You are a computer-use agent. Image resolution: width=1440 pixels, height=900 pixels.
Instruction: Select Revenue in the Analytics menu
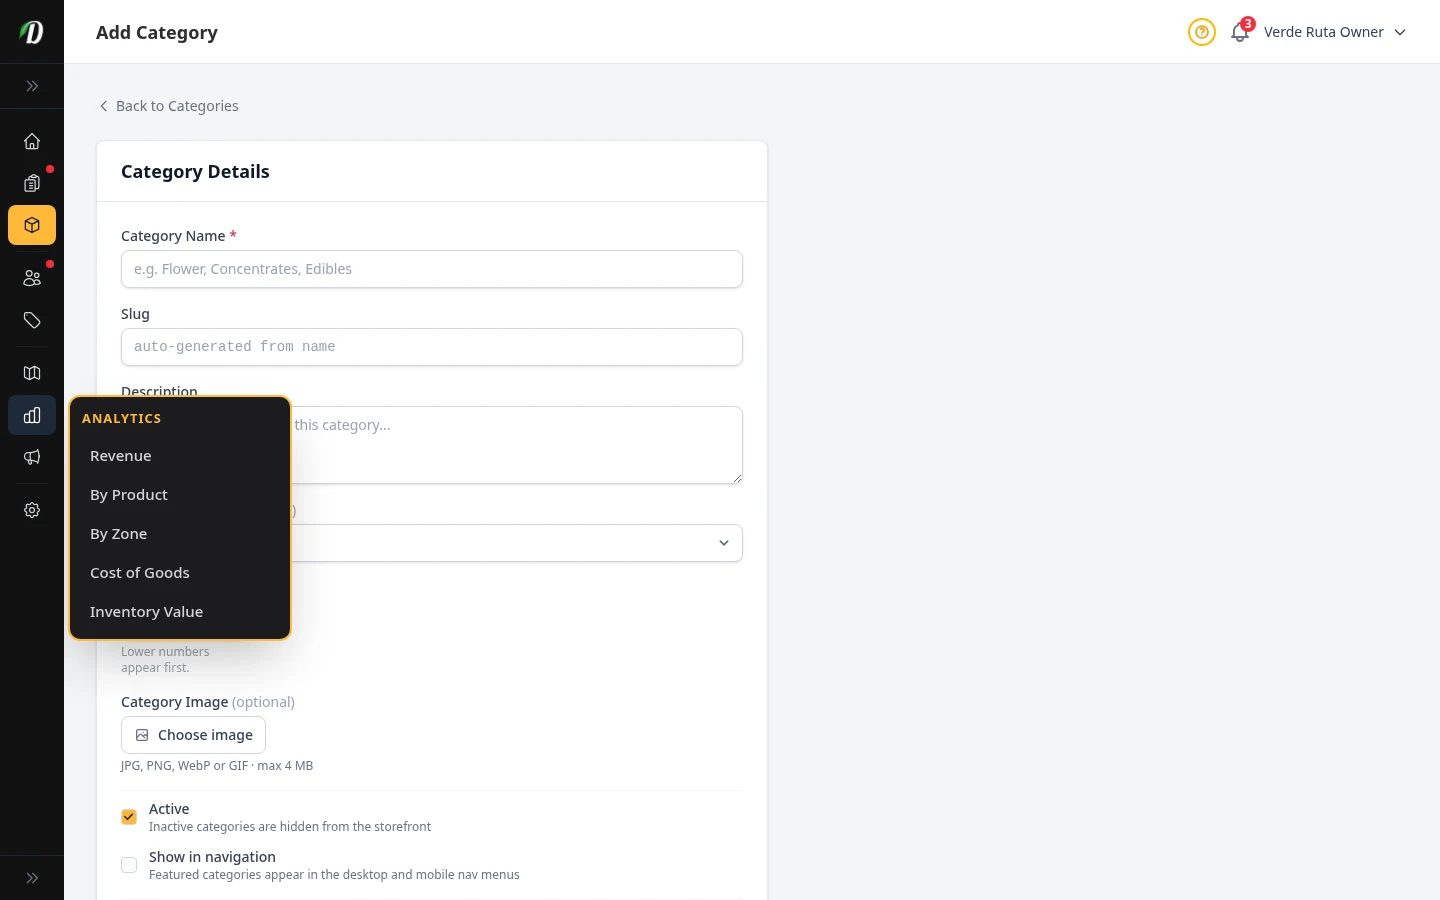pos(120,455)
